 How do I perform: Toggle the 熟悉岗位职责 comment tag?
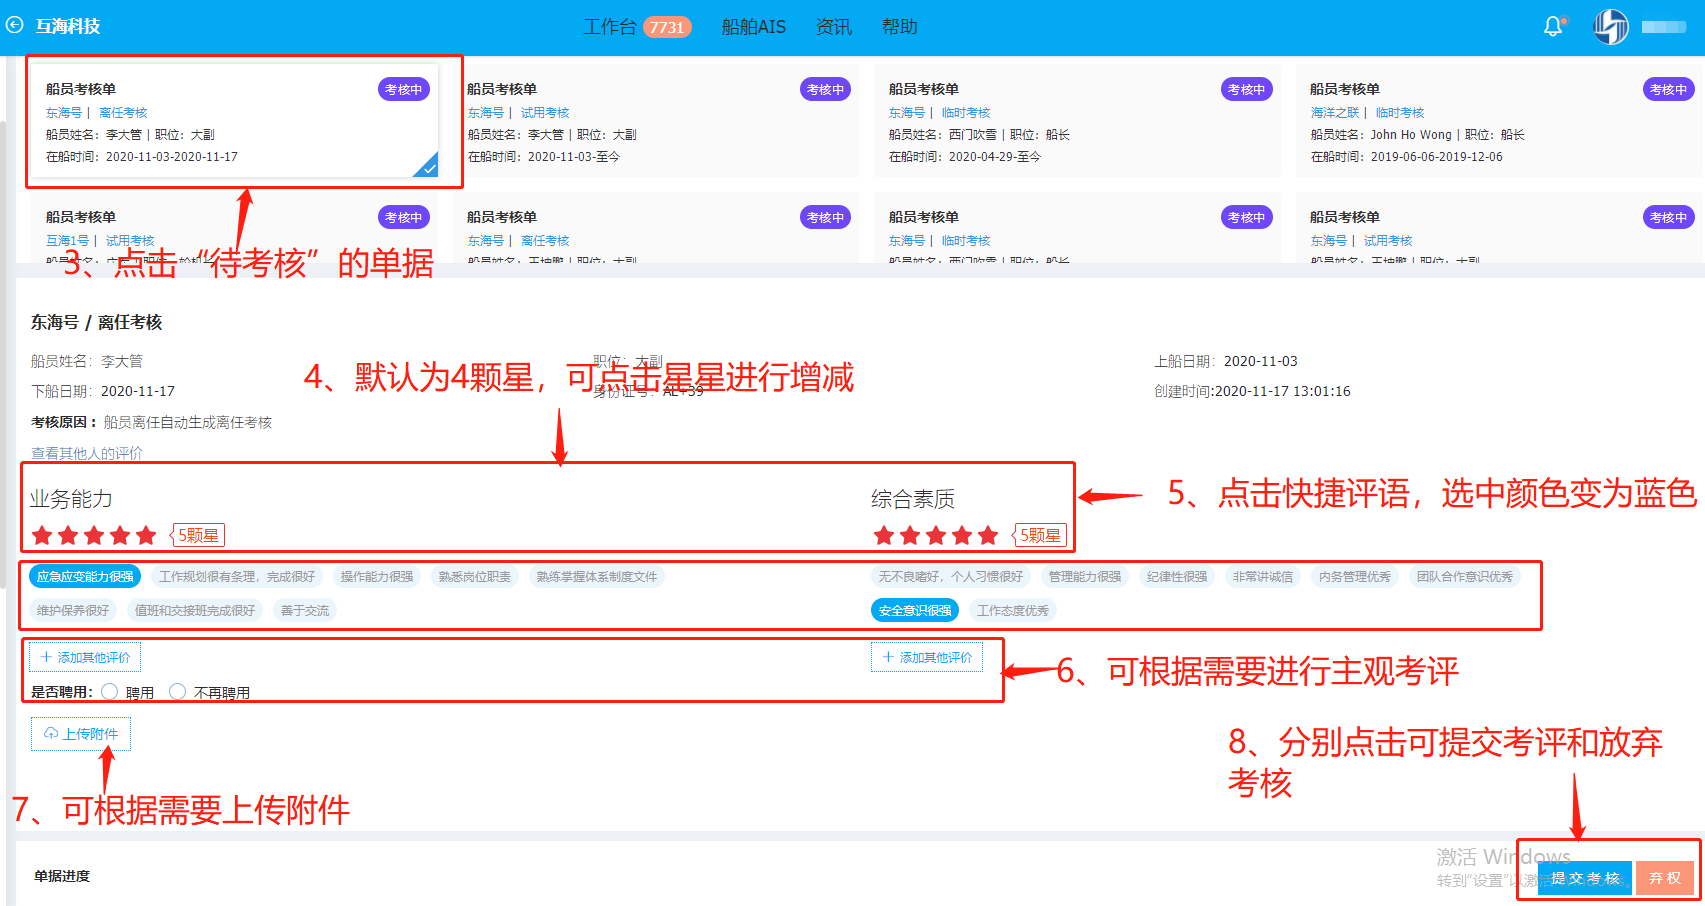pos(475,577)
